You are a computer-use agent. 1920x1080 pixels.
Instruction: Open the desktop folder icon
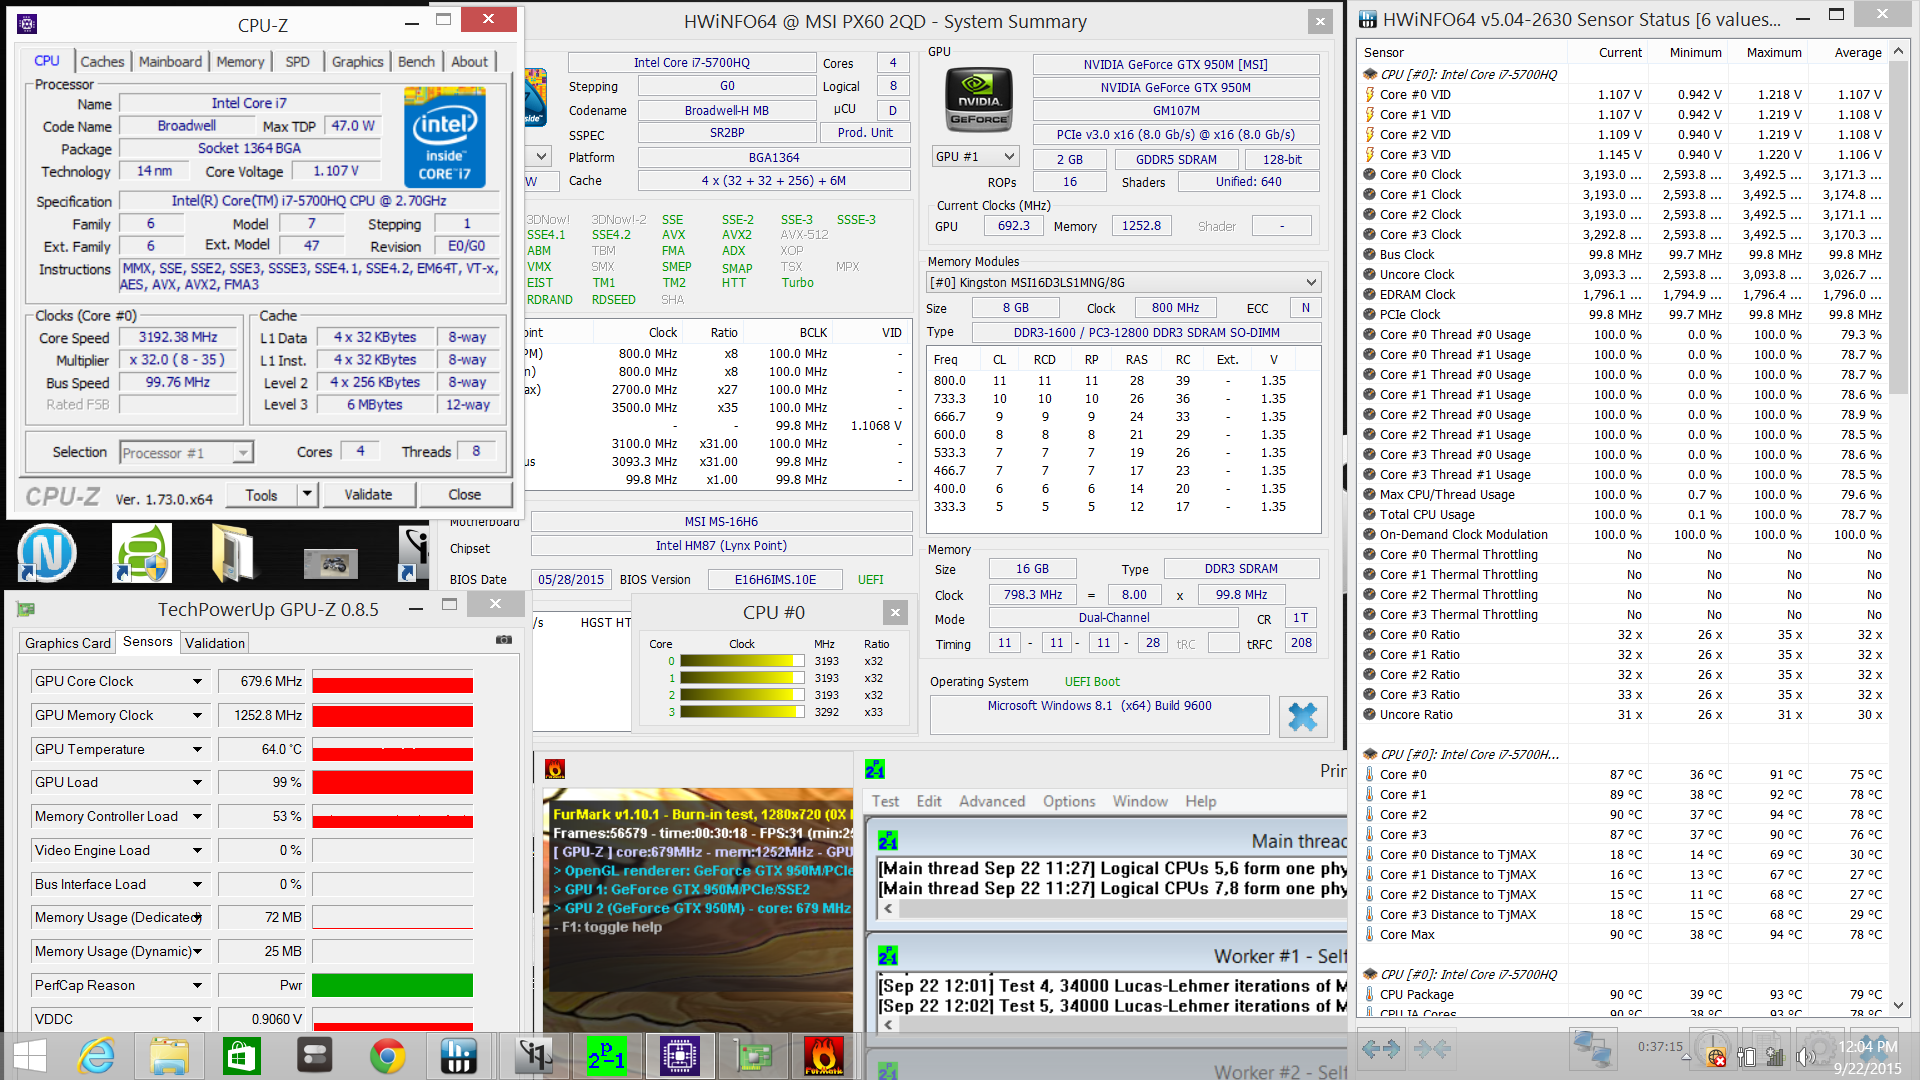tap(232, 552)
